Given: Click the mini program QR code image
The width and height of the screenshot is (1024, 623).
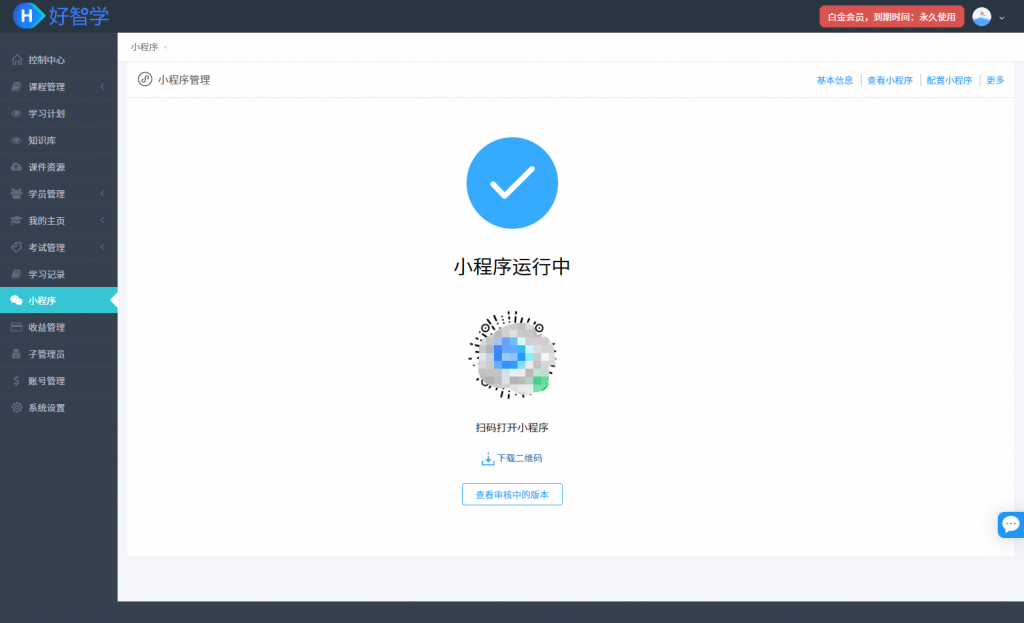Looking at the screenshot, I should click(512, 355).
